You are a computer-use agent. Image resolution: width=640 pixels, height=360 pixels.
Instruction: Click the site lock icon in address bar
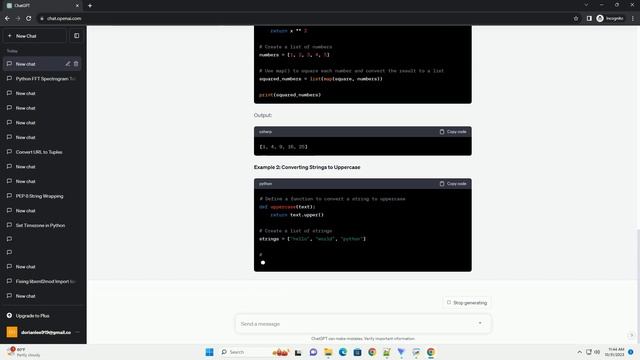click(x=42, y=18)
